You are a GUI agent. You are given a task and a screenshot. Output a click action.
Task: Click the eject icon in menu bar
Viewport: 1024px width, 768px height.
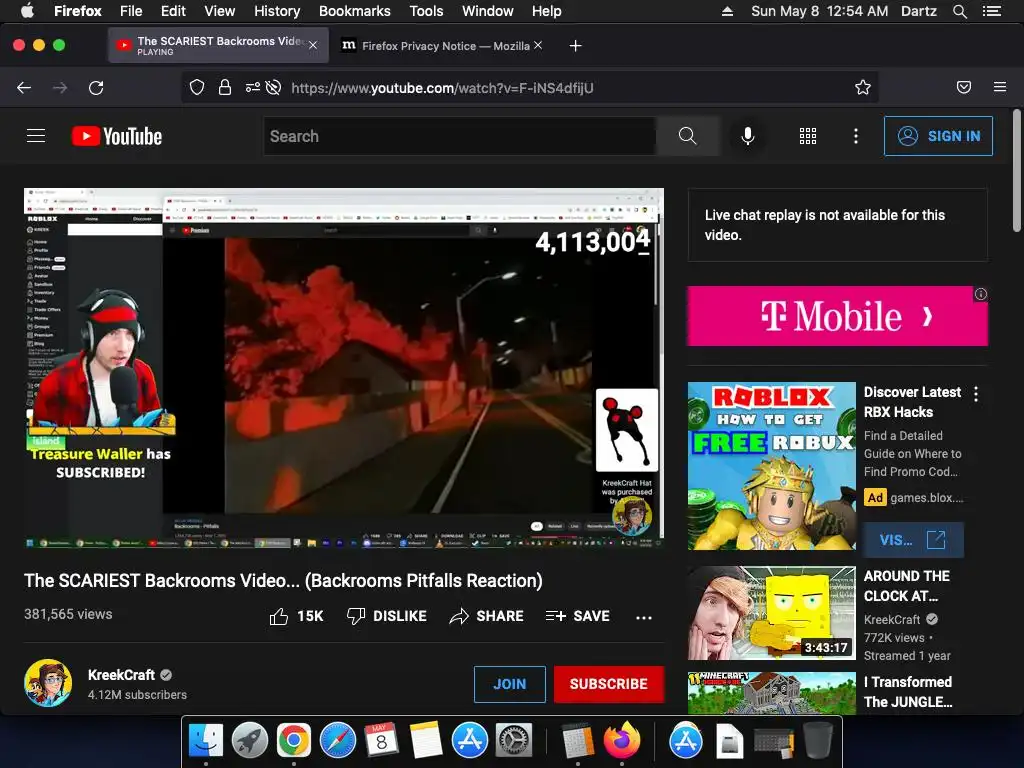(x=727, y=11)
